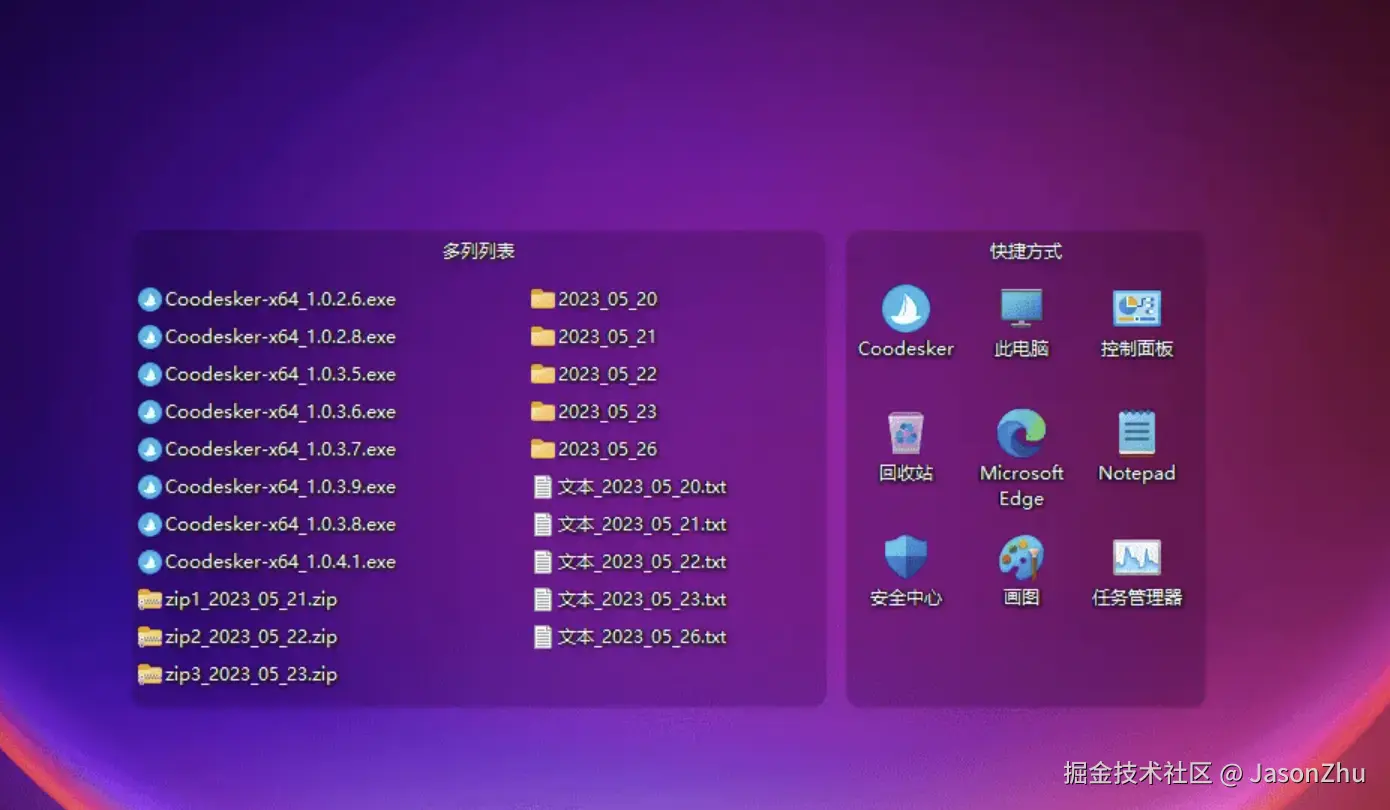Screen dimensions: 1390x810
Task: Click the Microsoft Edge label text
Action: [x=1021, y=486]
